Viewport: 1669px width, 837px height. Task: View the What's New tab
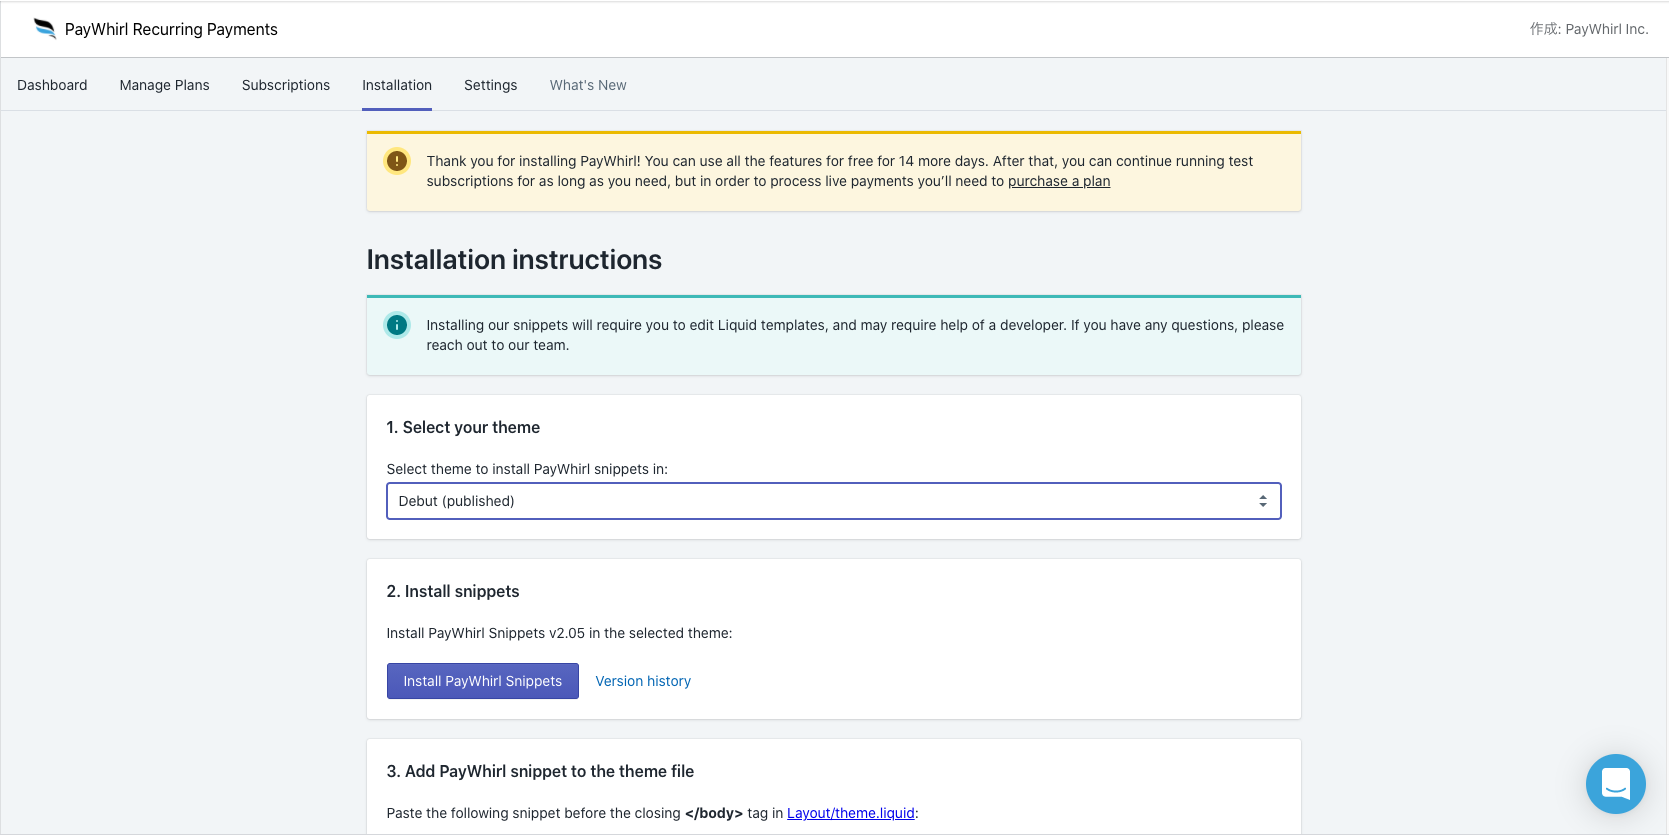588,85
